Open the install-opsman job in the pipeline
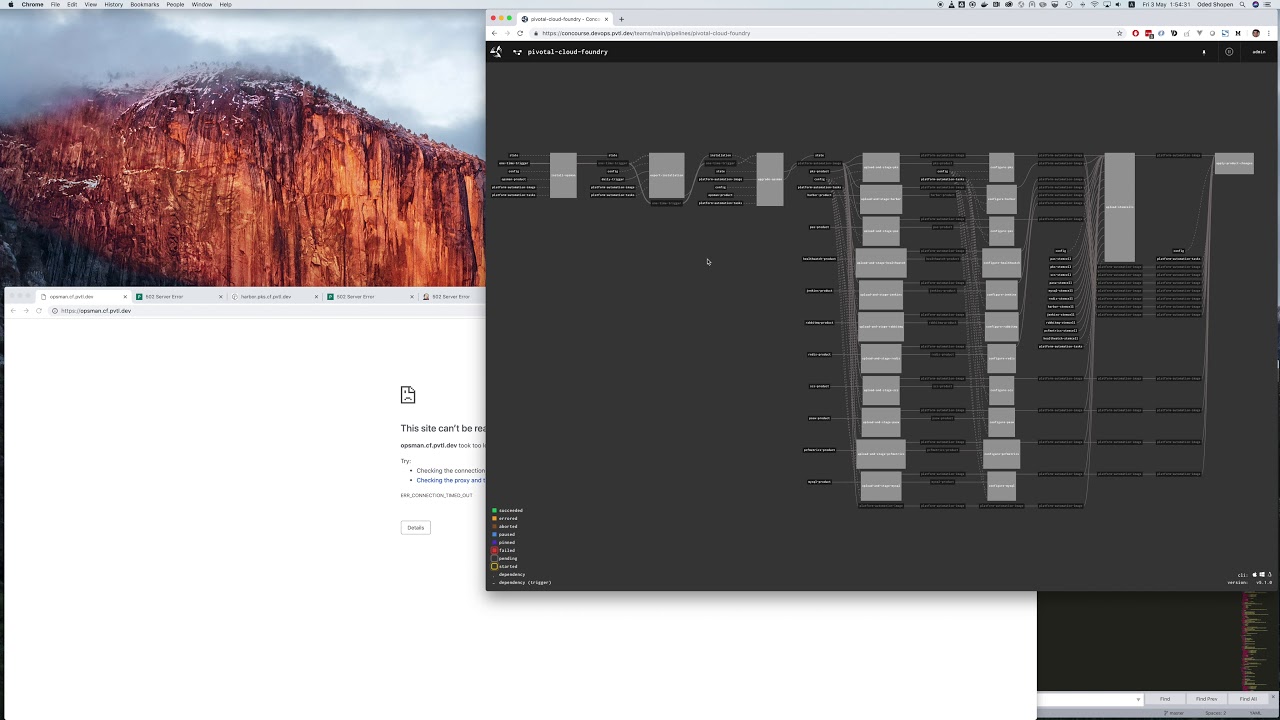Image resolution: width=1280 pixels, height=720 pixels. (563, 176)
